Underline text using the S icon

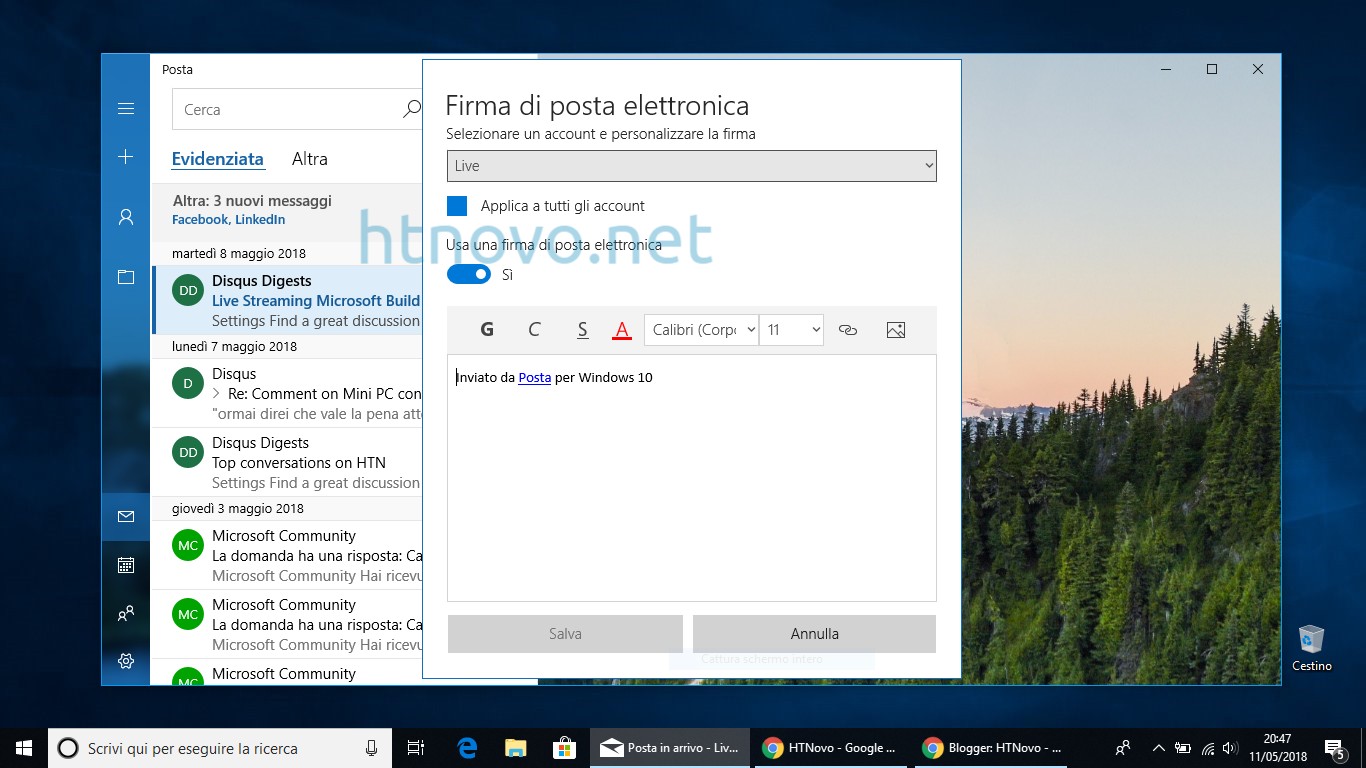pos(582,329)
